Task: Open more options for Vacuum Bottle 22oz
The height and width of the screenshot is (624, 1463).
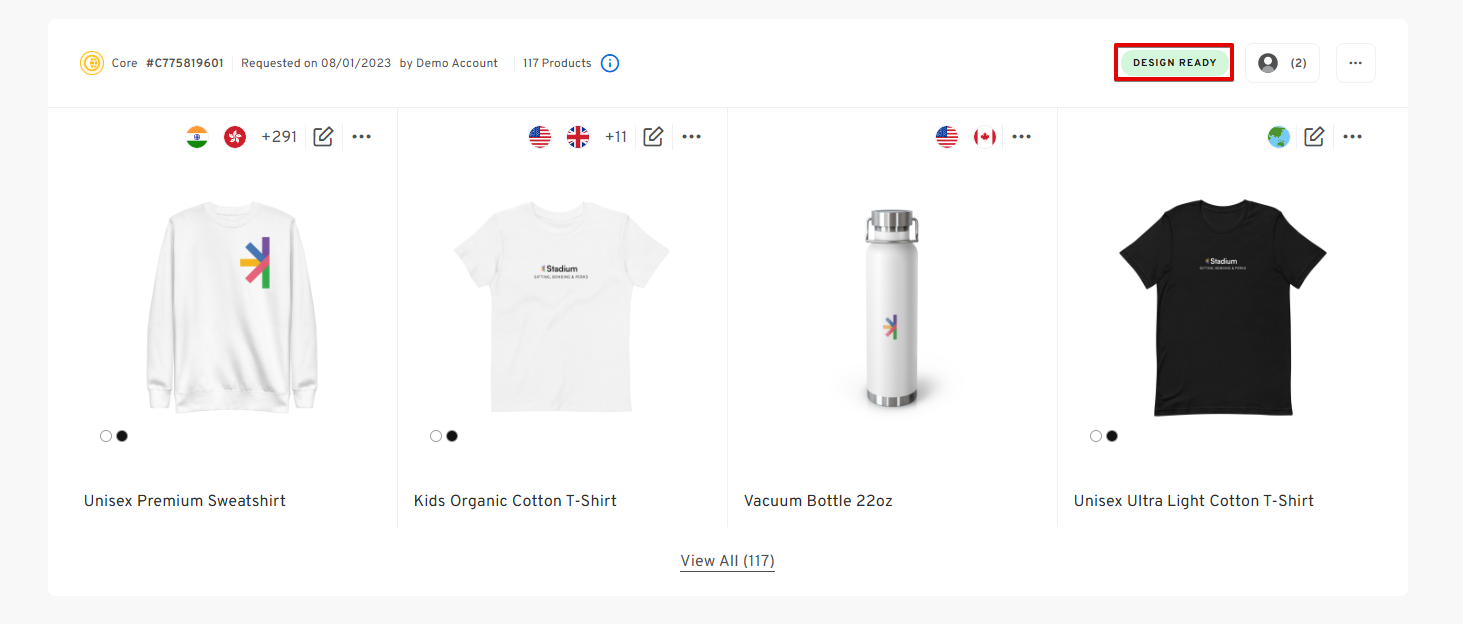Action: (x=1021, y=137)
